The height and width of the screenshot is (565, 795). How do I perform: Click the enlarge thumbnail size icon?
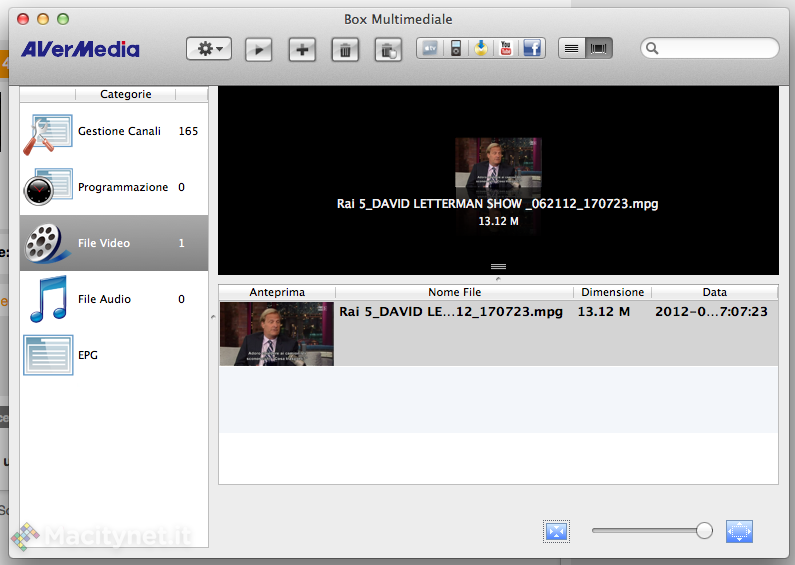(x=739, y=532)
